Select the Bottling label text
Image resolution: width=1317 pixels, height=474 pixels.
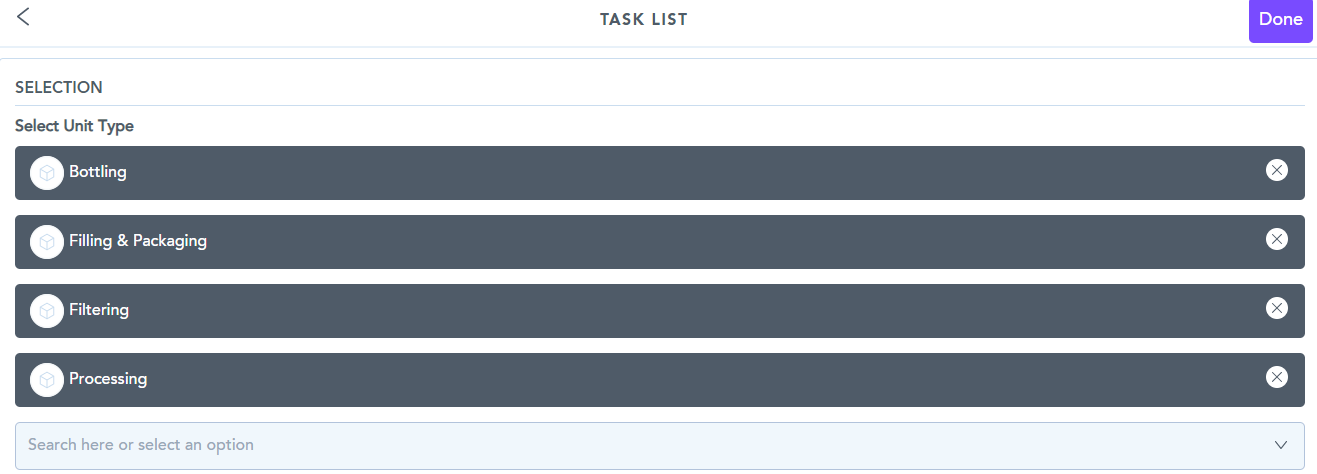pyautogui.click(x=98, y=172)
